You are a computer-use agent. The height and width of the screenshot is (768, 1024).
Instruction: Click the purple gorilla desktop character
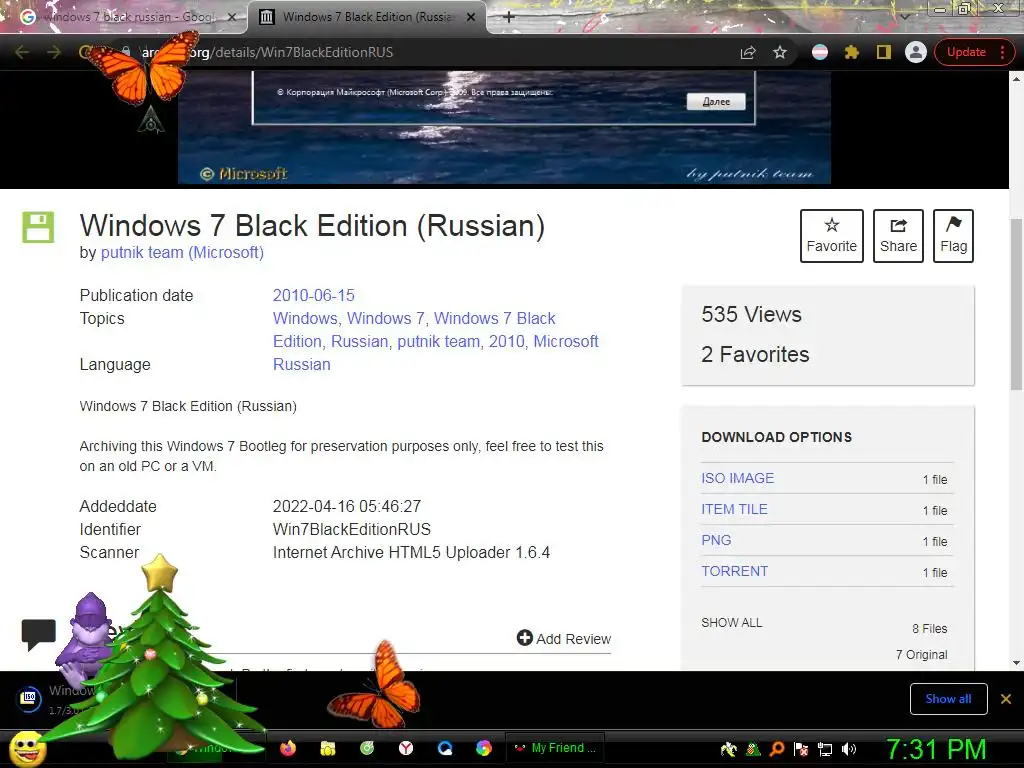(x=90, y=637)
